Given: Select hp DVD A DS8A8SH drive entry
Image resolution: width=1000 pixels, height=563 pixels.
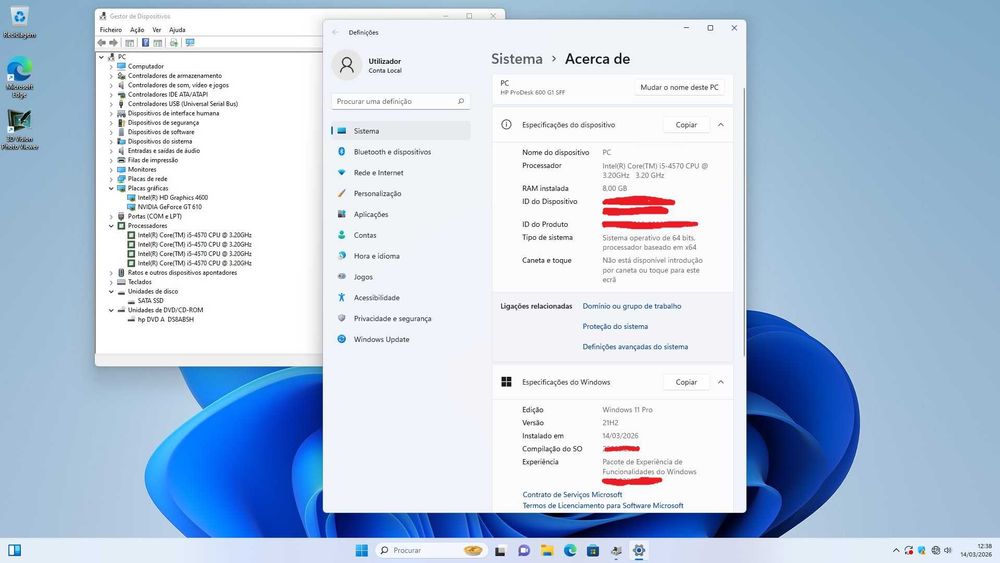Looking at the screenshot, I should (165, 319).
